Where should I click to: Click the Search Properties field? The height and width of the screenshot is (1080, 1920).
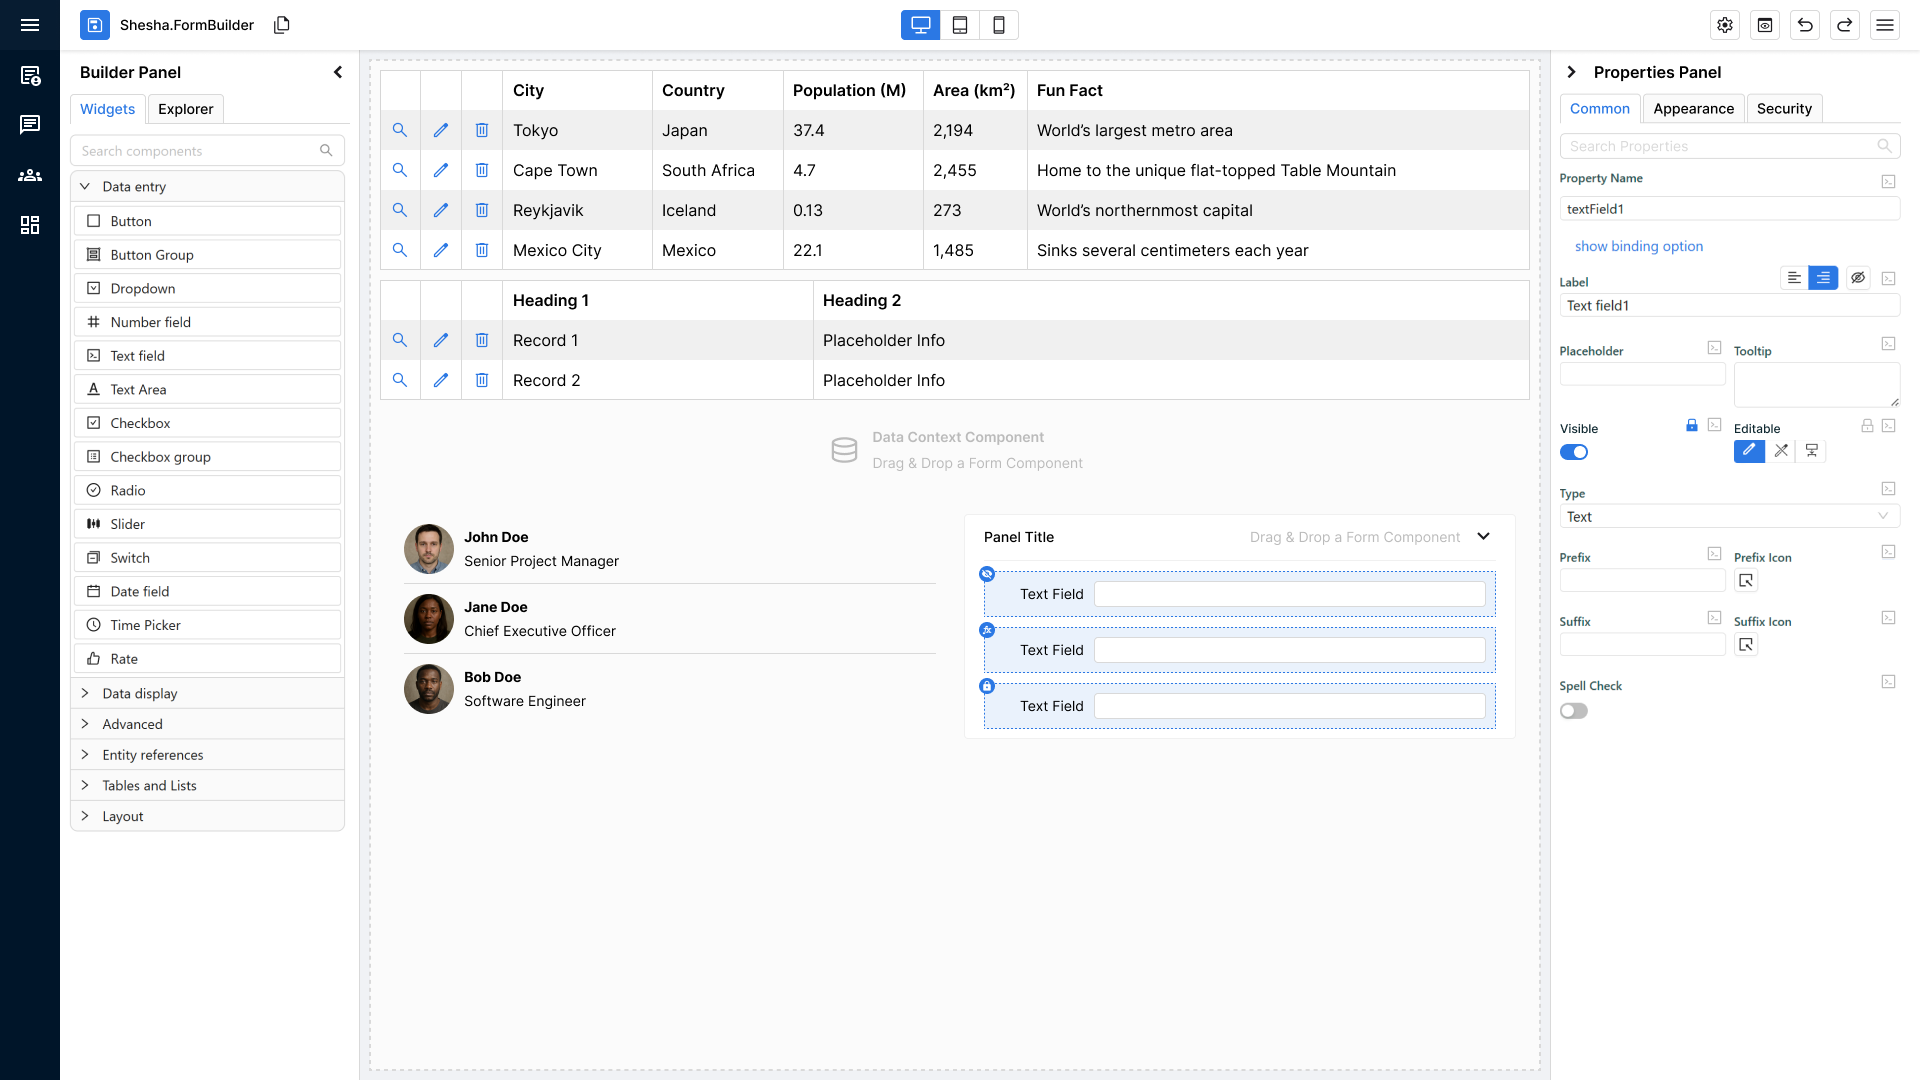click(x=1720, y=146)
